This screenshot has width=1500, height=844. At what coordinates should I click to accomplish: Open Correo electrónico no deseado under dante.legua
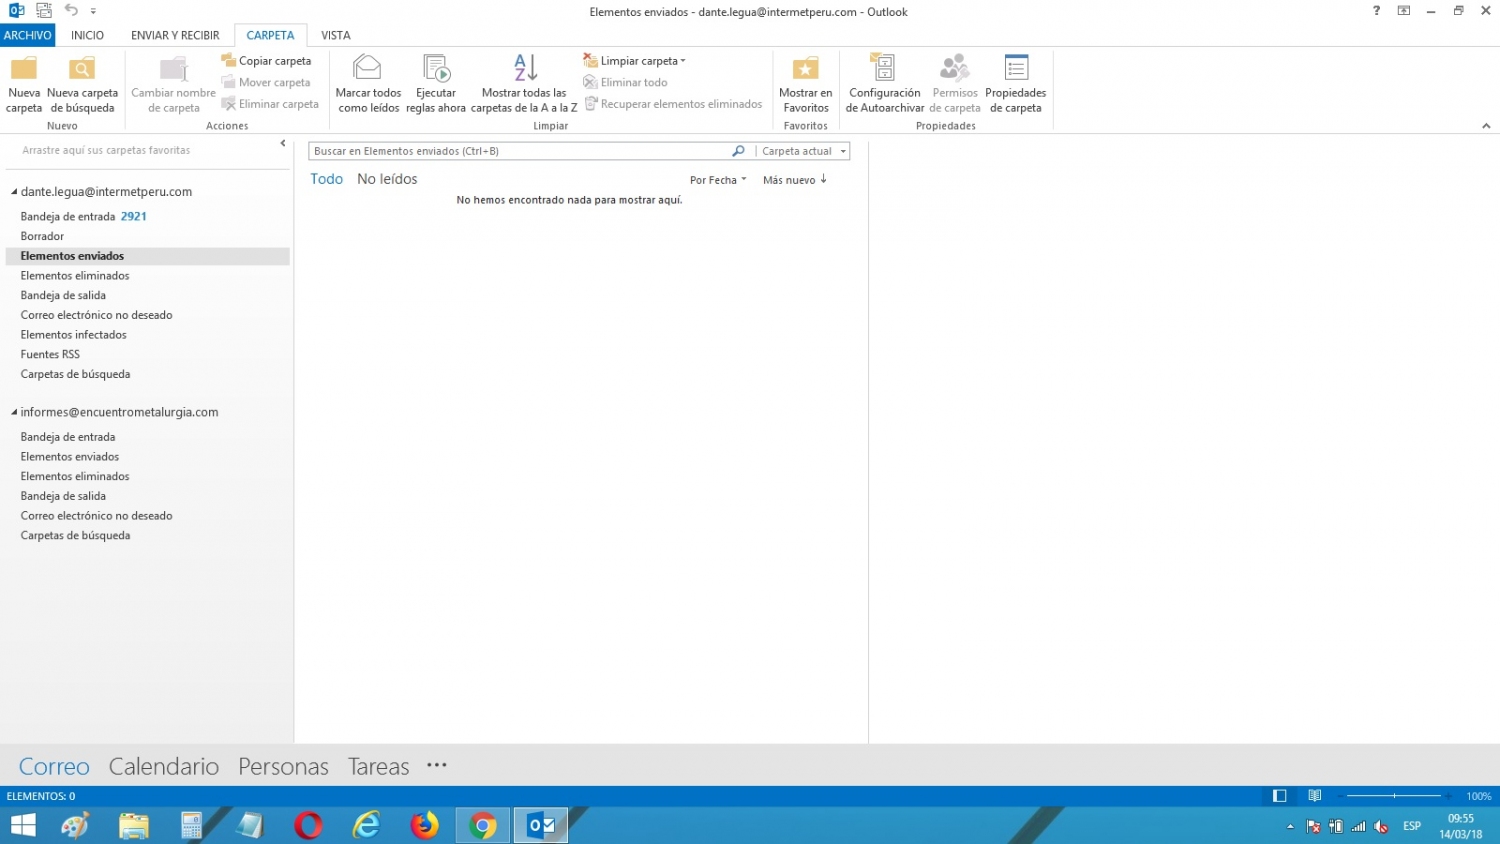pos(96,315)
